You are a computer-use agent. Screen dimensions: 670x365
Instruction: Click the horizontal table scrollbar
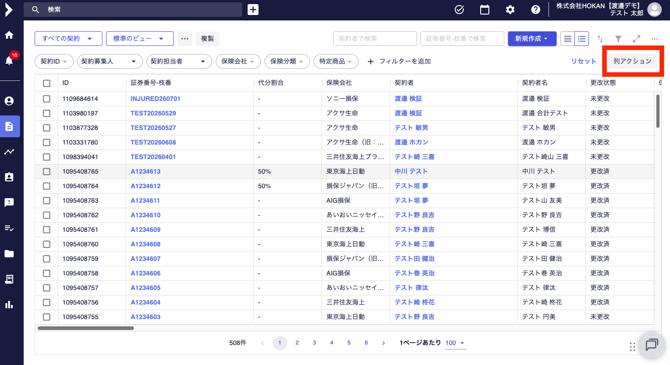pyautogui.click(x=85, y=328)
